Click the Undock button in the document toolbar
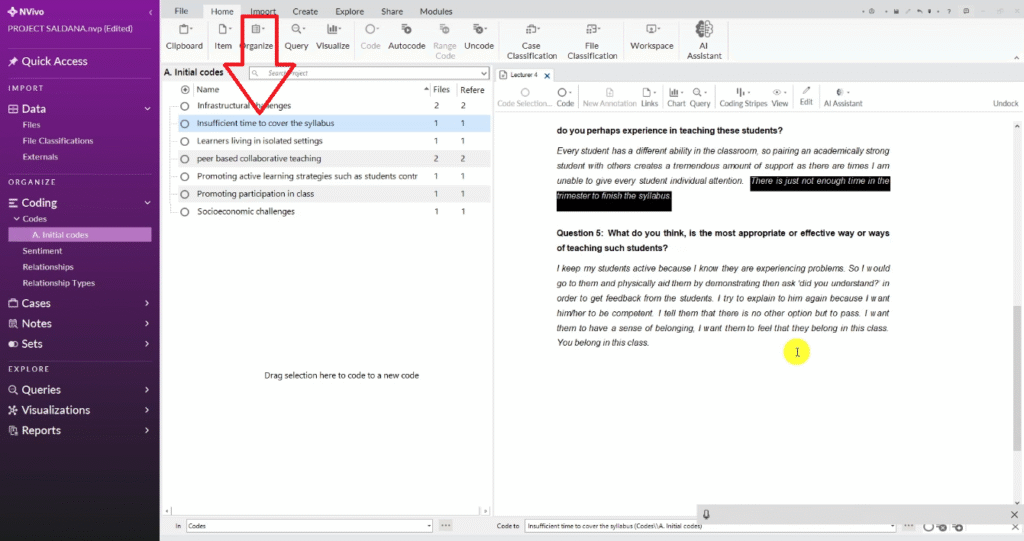The height and width of the screenshot is (541, 1024). click(1005, 103)
